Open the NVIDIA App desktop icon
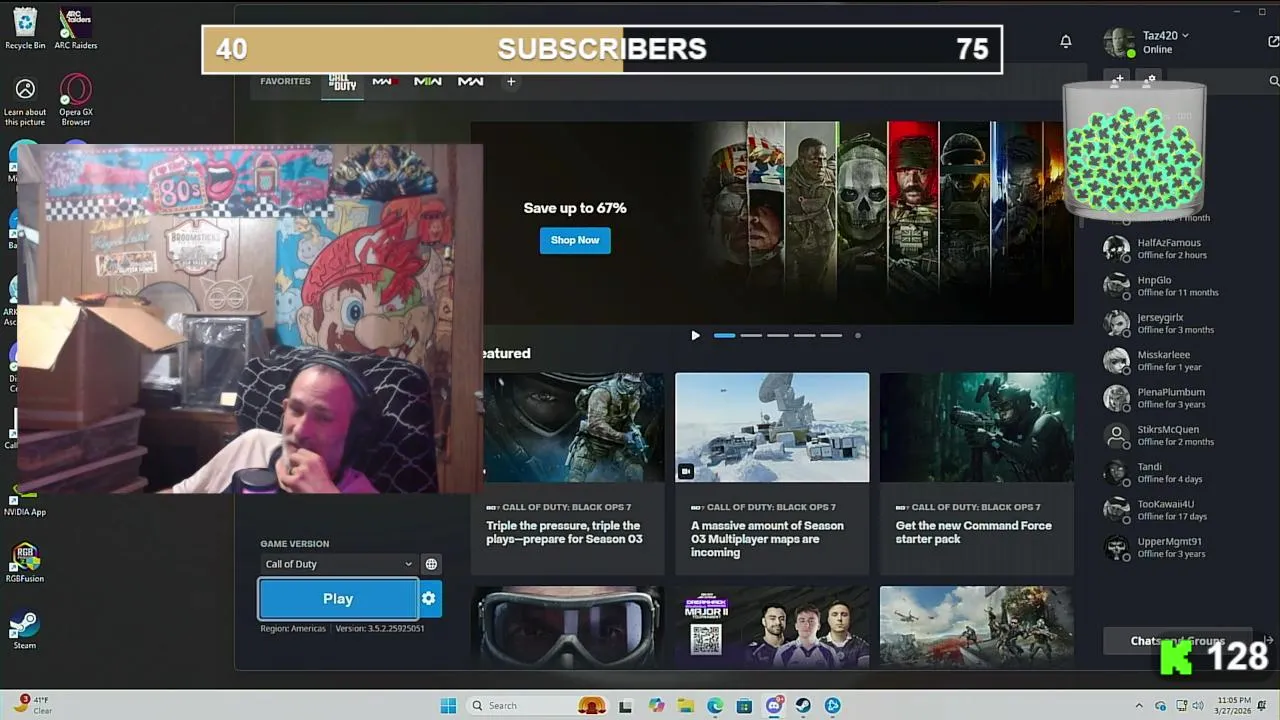This screenshot has height=720, width=1280. [x=25, y=502]
